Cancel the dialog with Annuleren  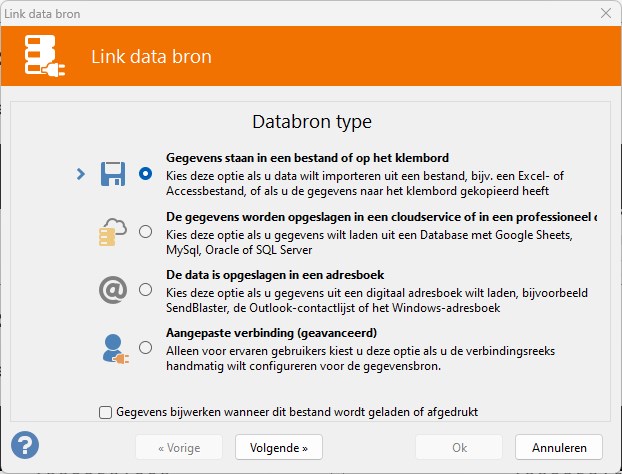[559, 447]
